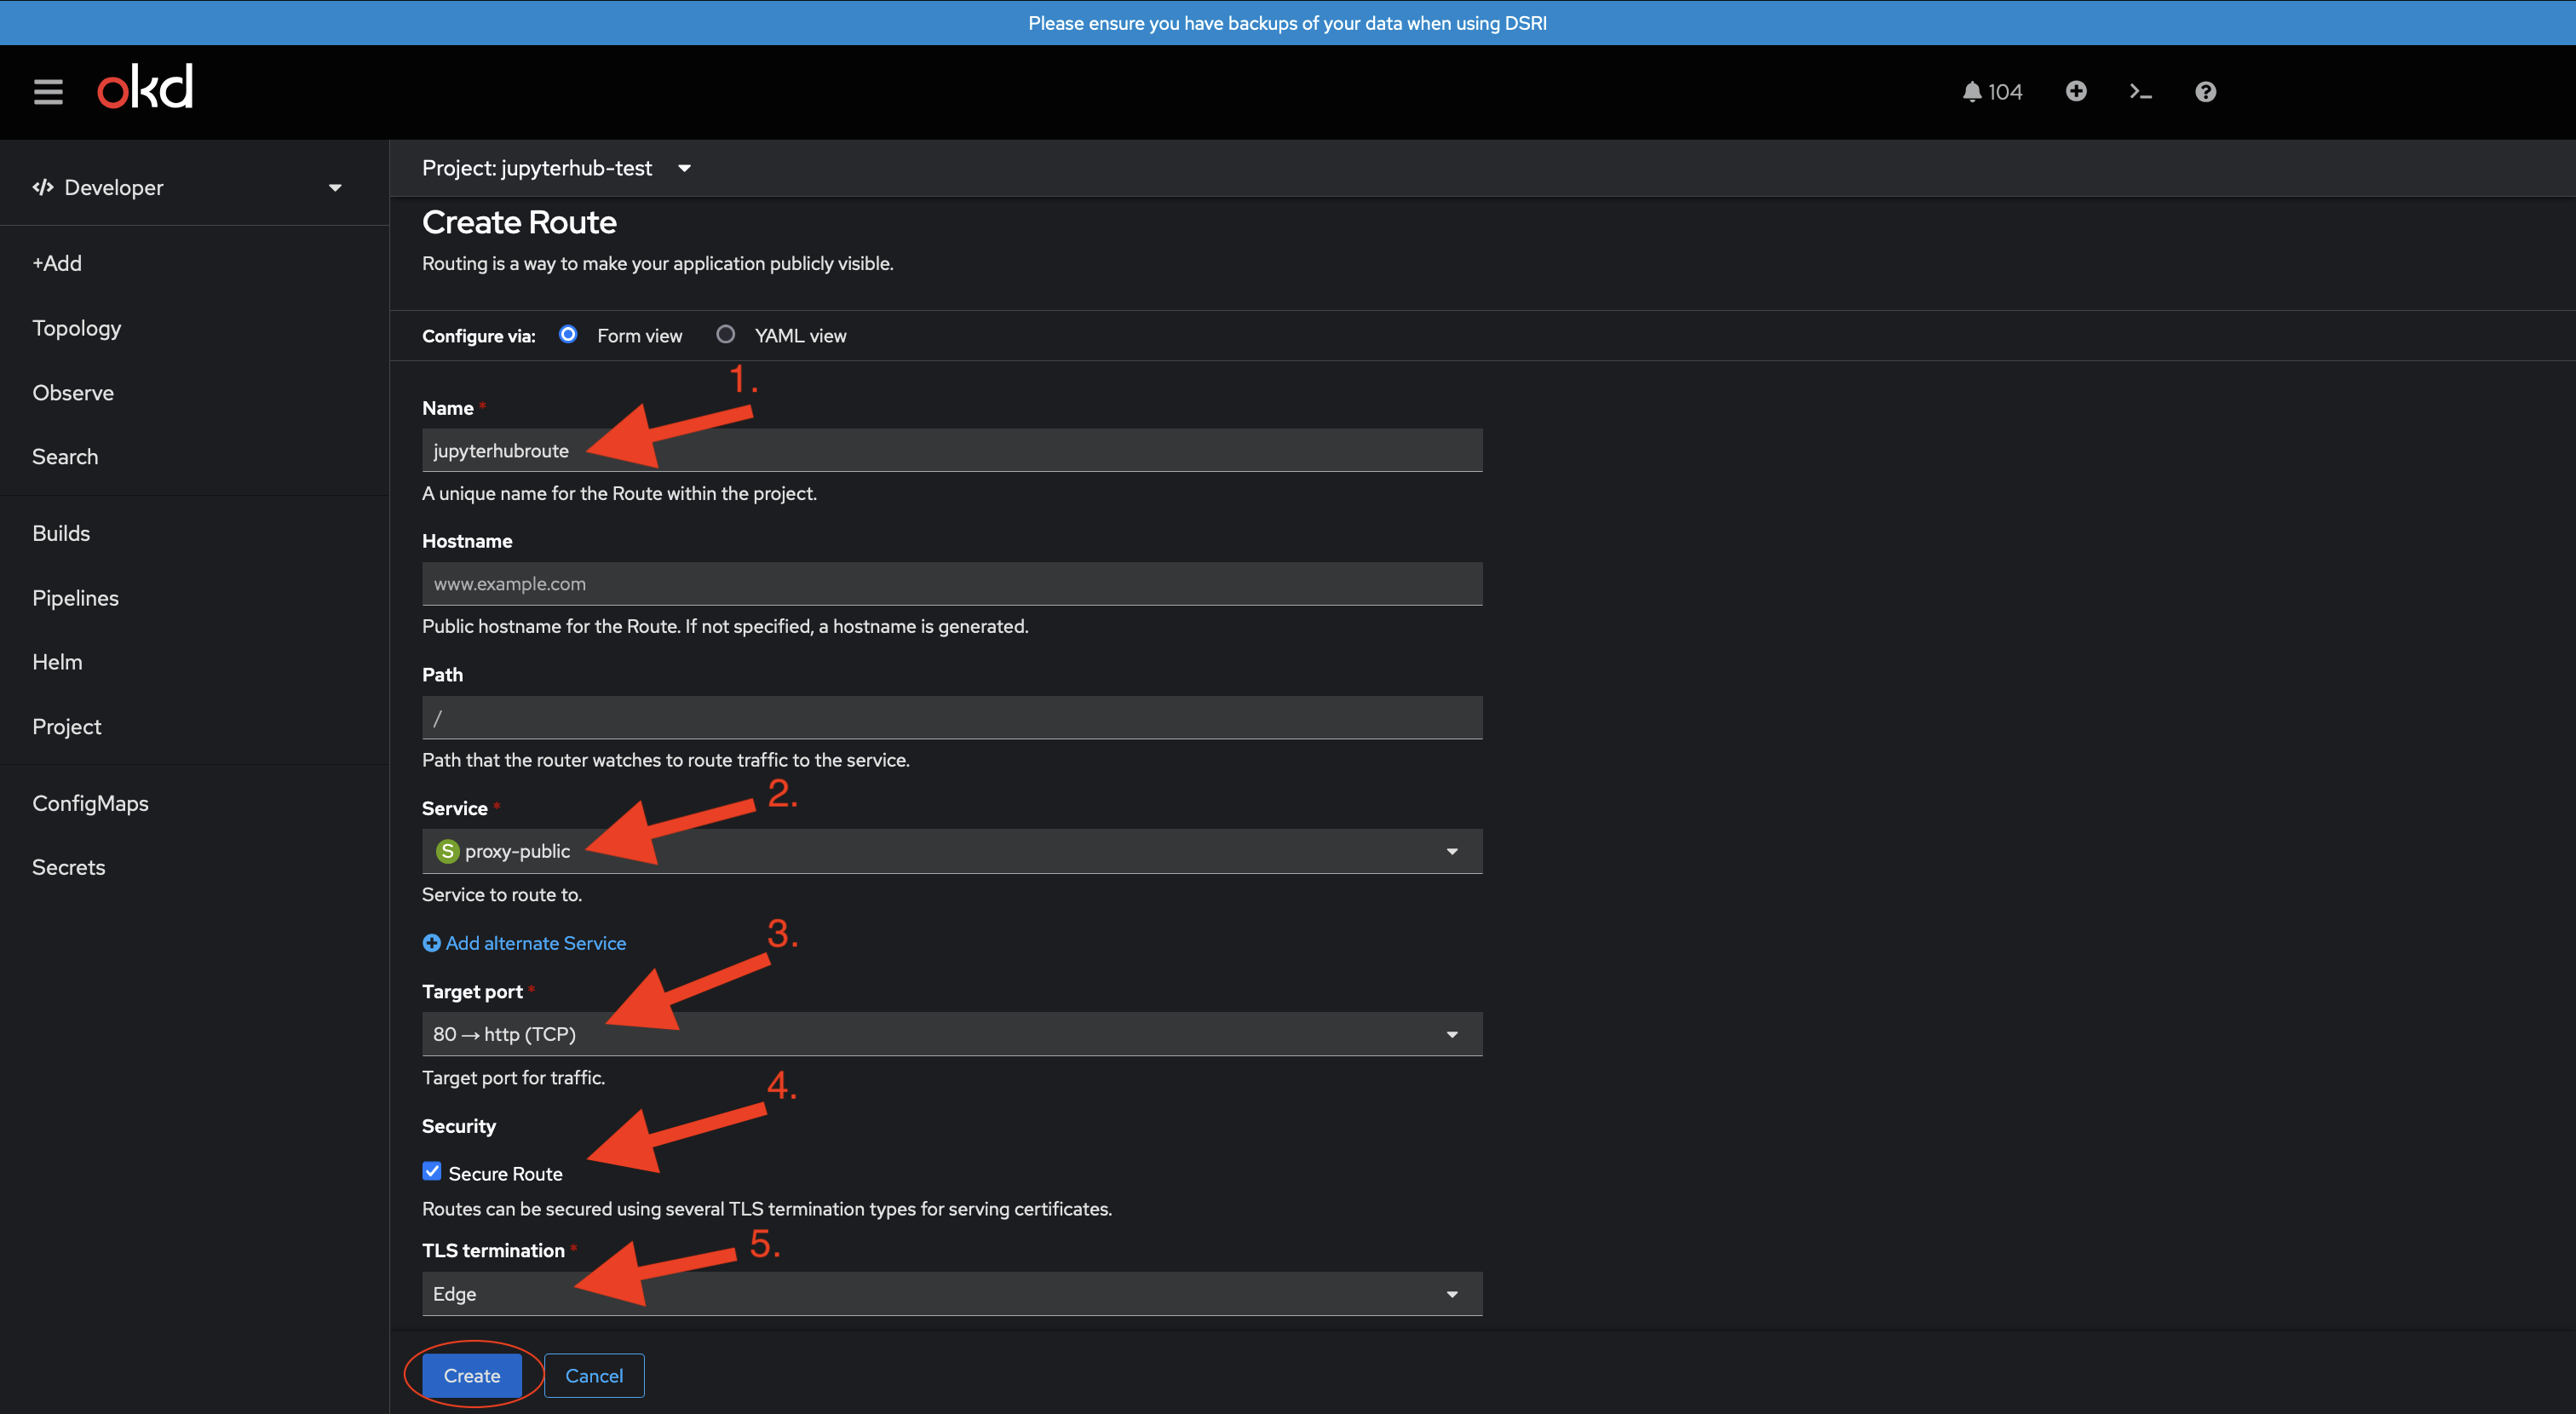
Task: Click 'Routing is a way to make' description
Action: [657, 263]
